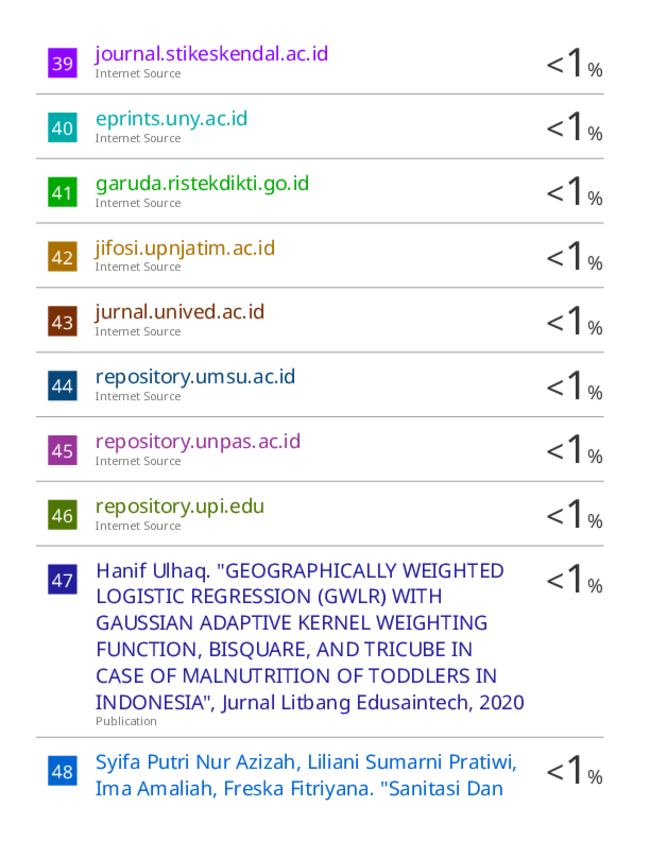Open jifosi.upnjatim.ac.id link
This screenshot has width=650, height=841.
point(185,248)
